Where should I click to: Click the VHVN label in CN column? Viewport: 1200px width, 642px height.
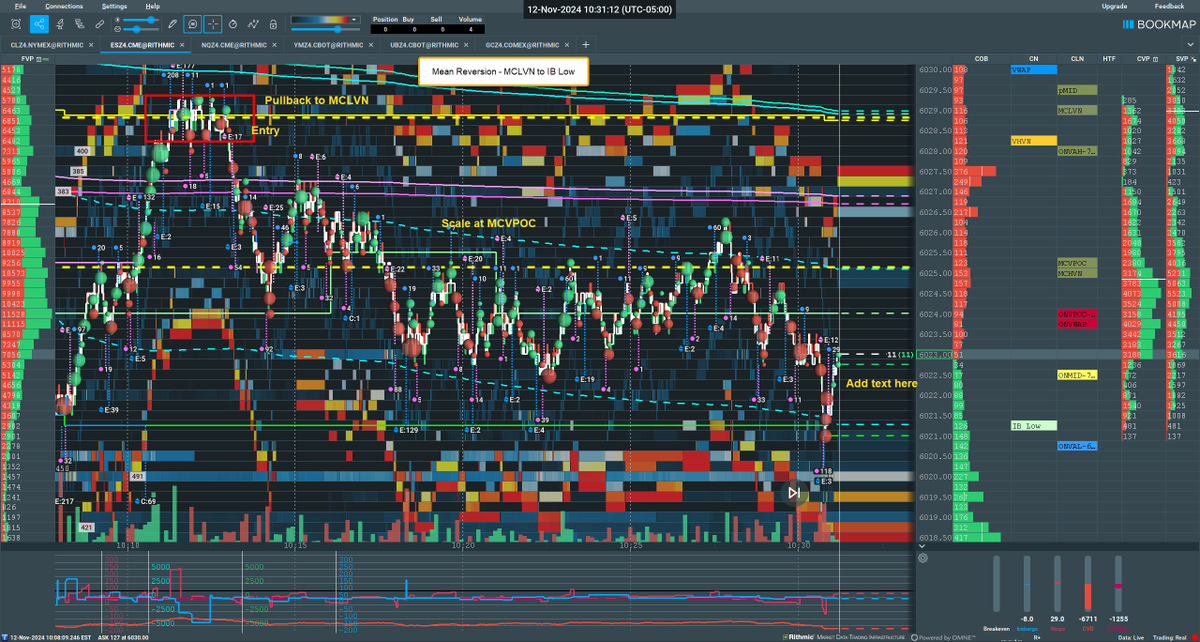(1034, 141)
